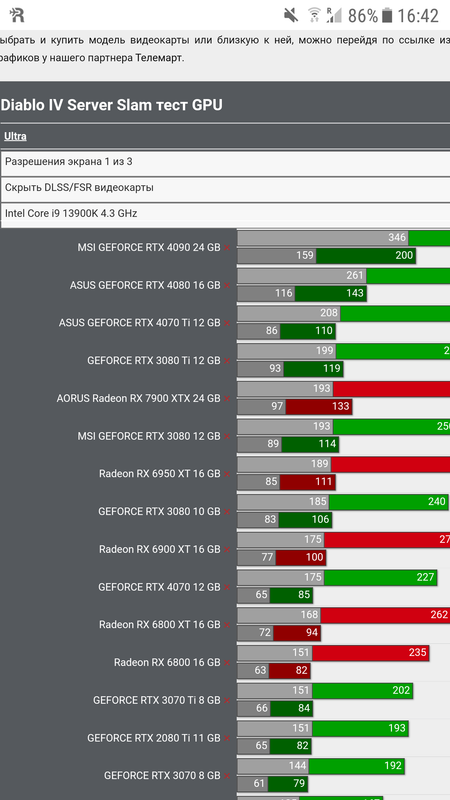Select the ASUS GEFORCE RTX 4070 Ti 12 GB label
This screenshot has width=450, height=800.
pos(140,323)
